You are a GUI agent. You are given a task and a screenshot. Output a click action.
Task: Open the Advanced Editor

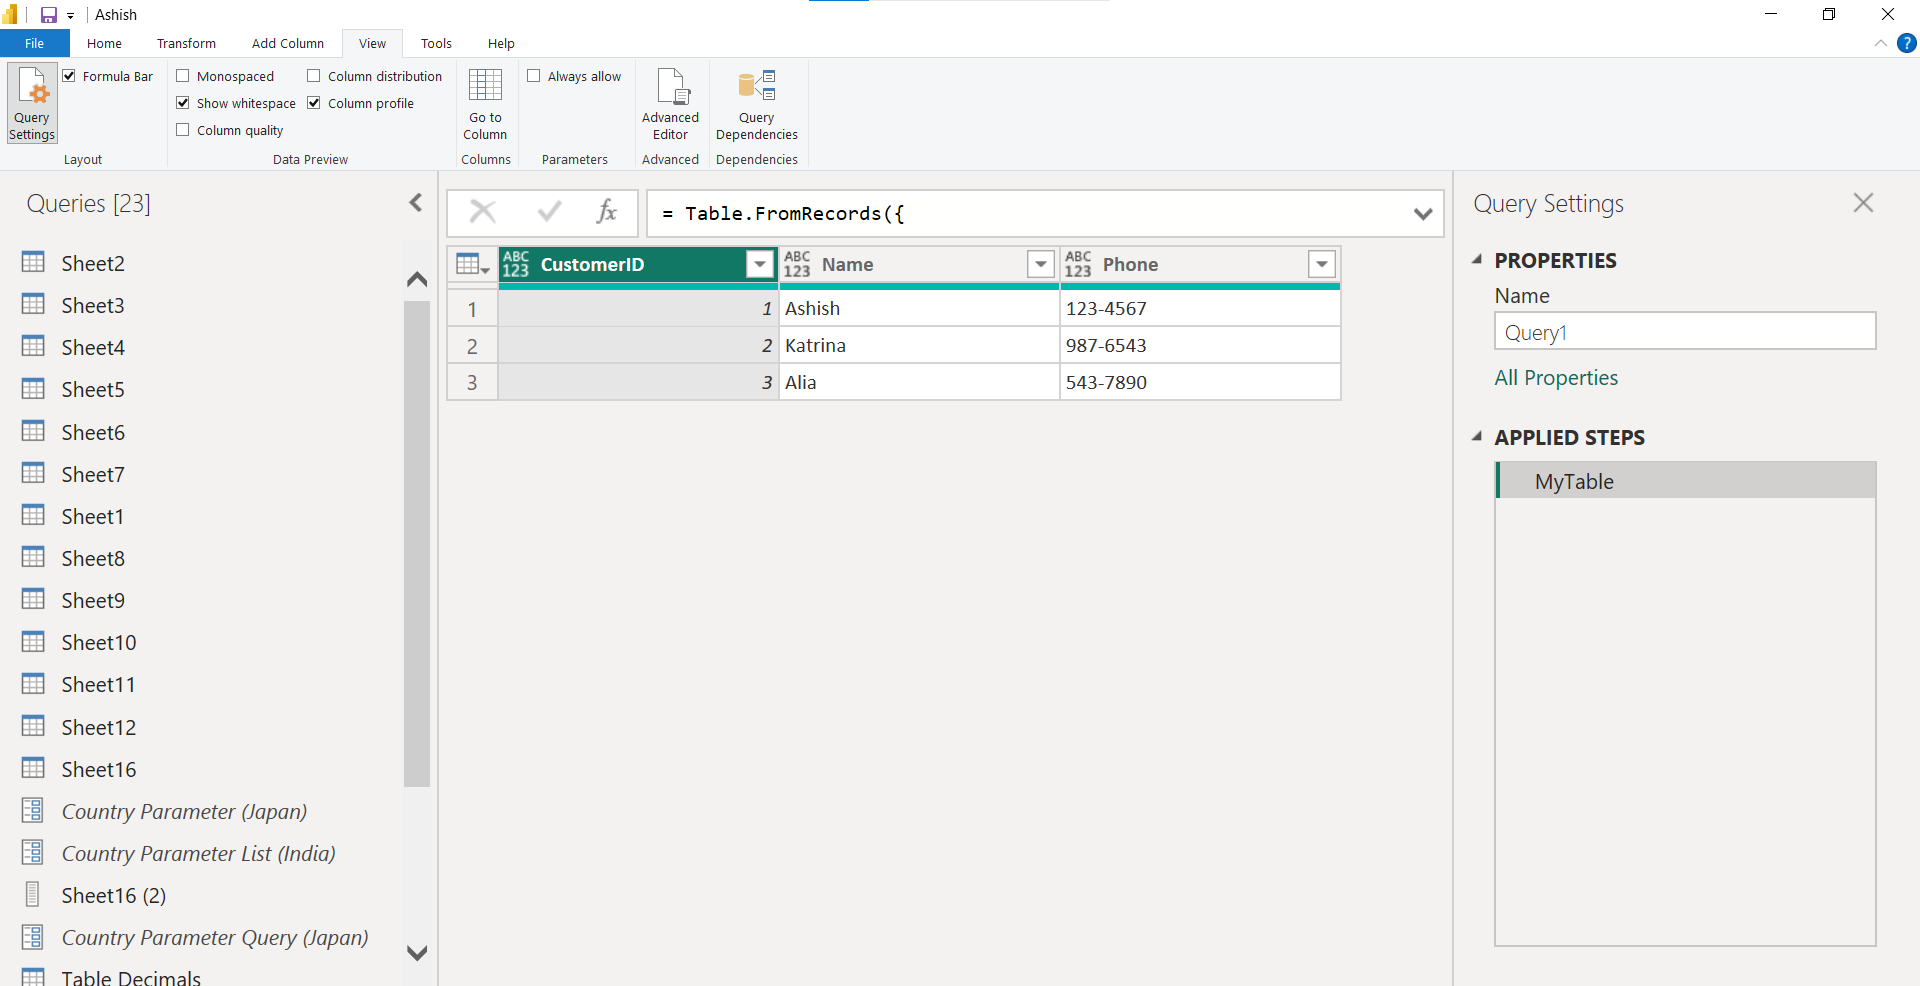[x=670, y=103]
